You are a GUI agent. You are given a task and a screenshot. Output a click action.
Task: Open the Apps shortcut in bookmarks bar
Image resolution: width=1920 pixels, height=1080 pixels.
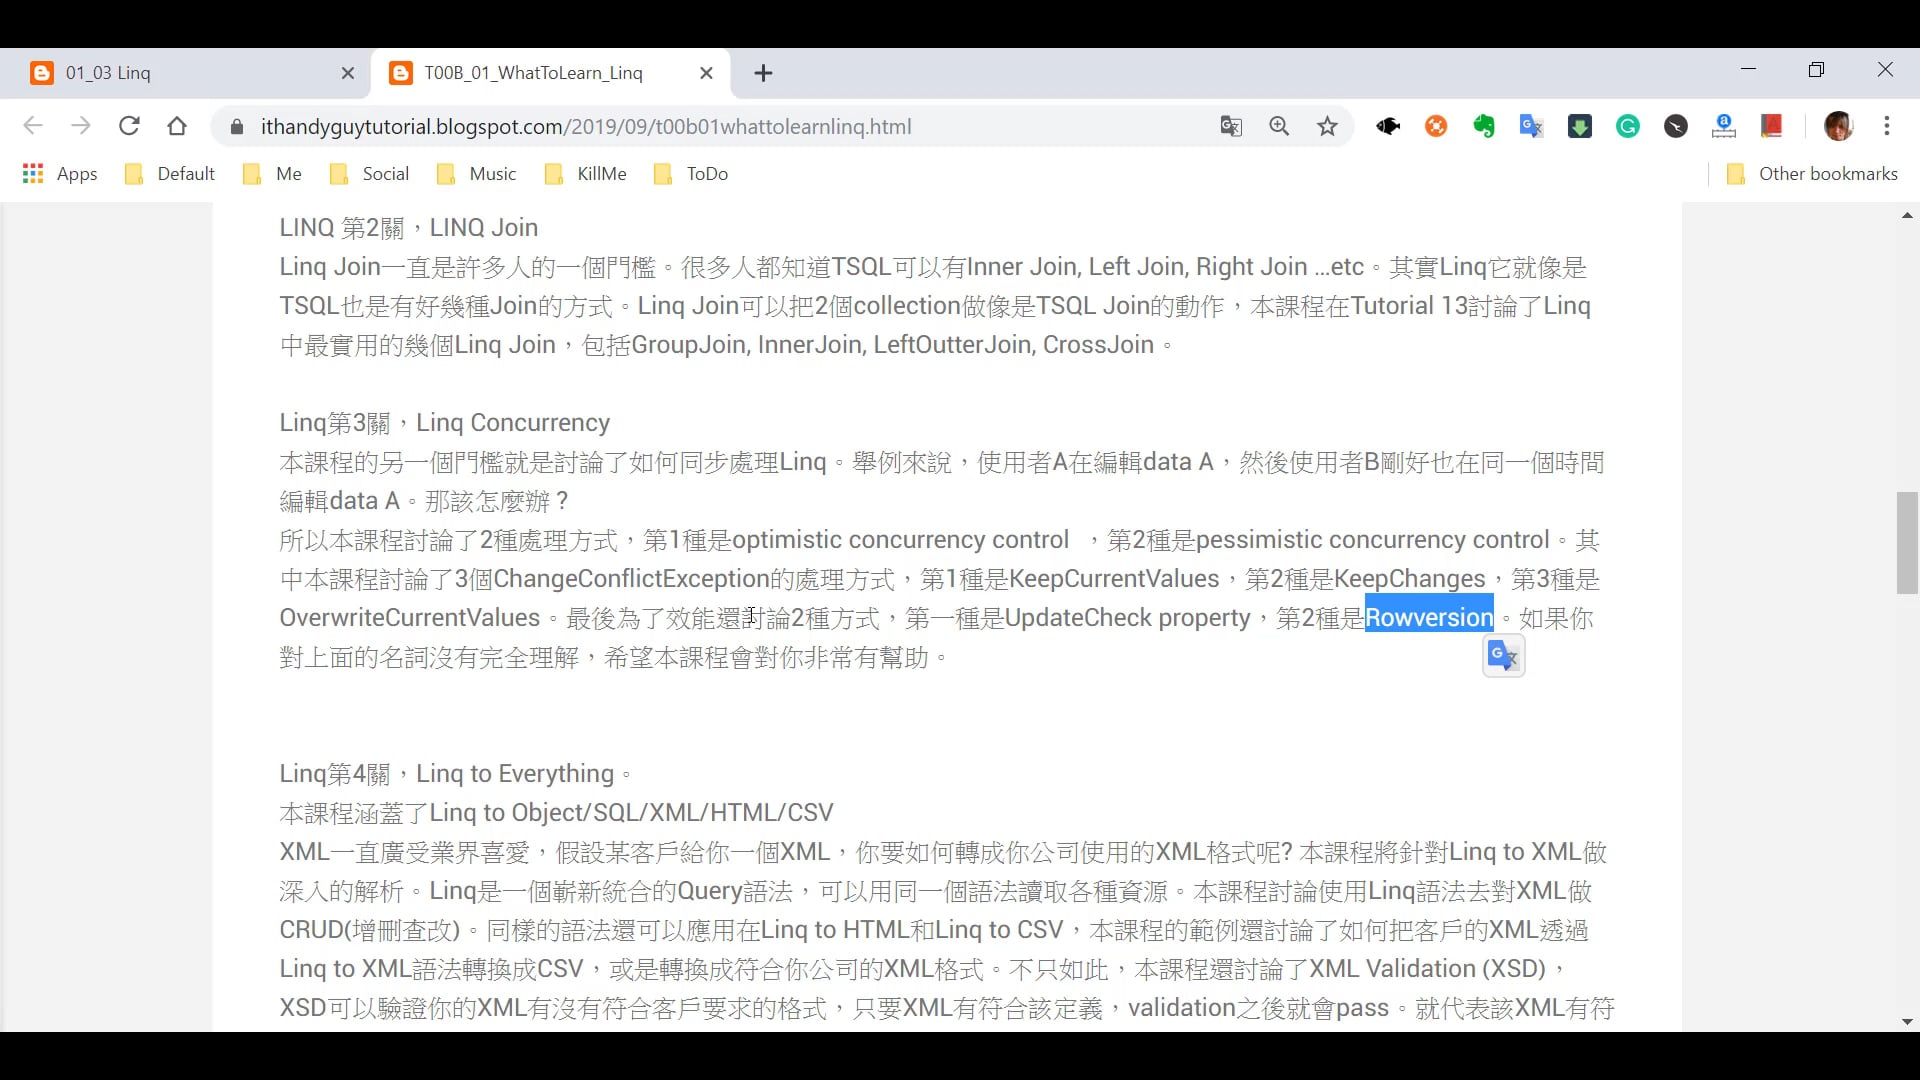pyautogui.click(x=60, y=174)
